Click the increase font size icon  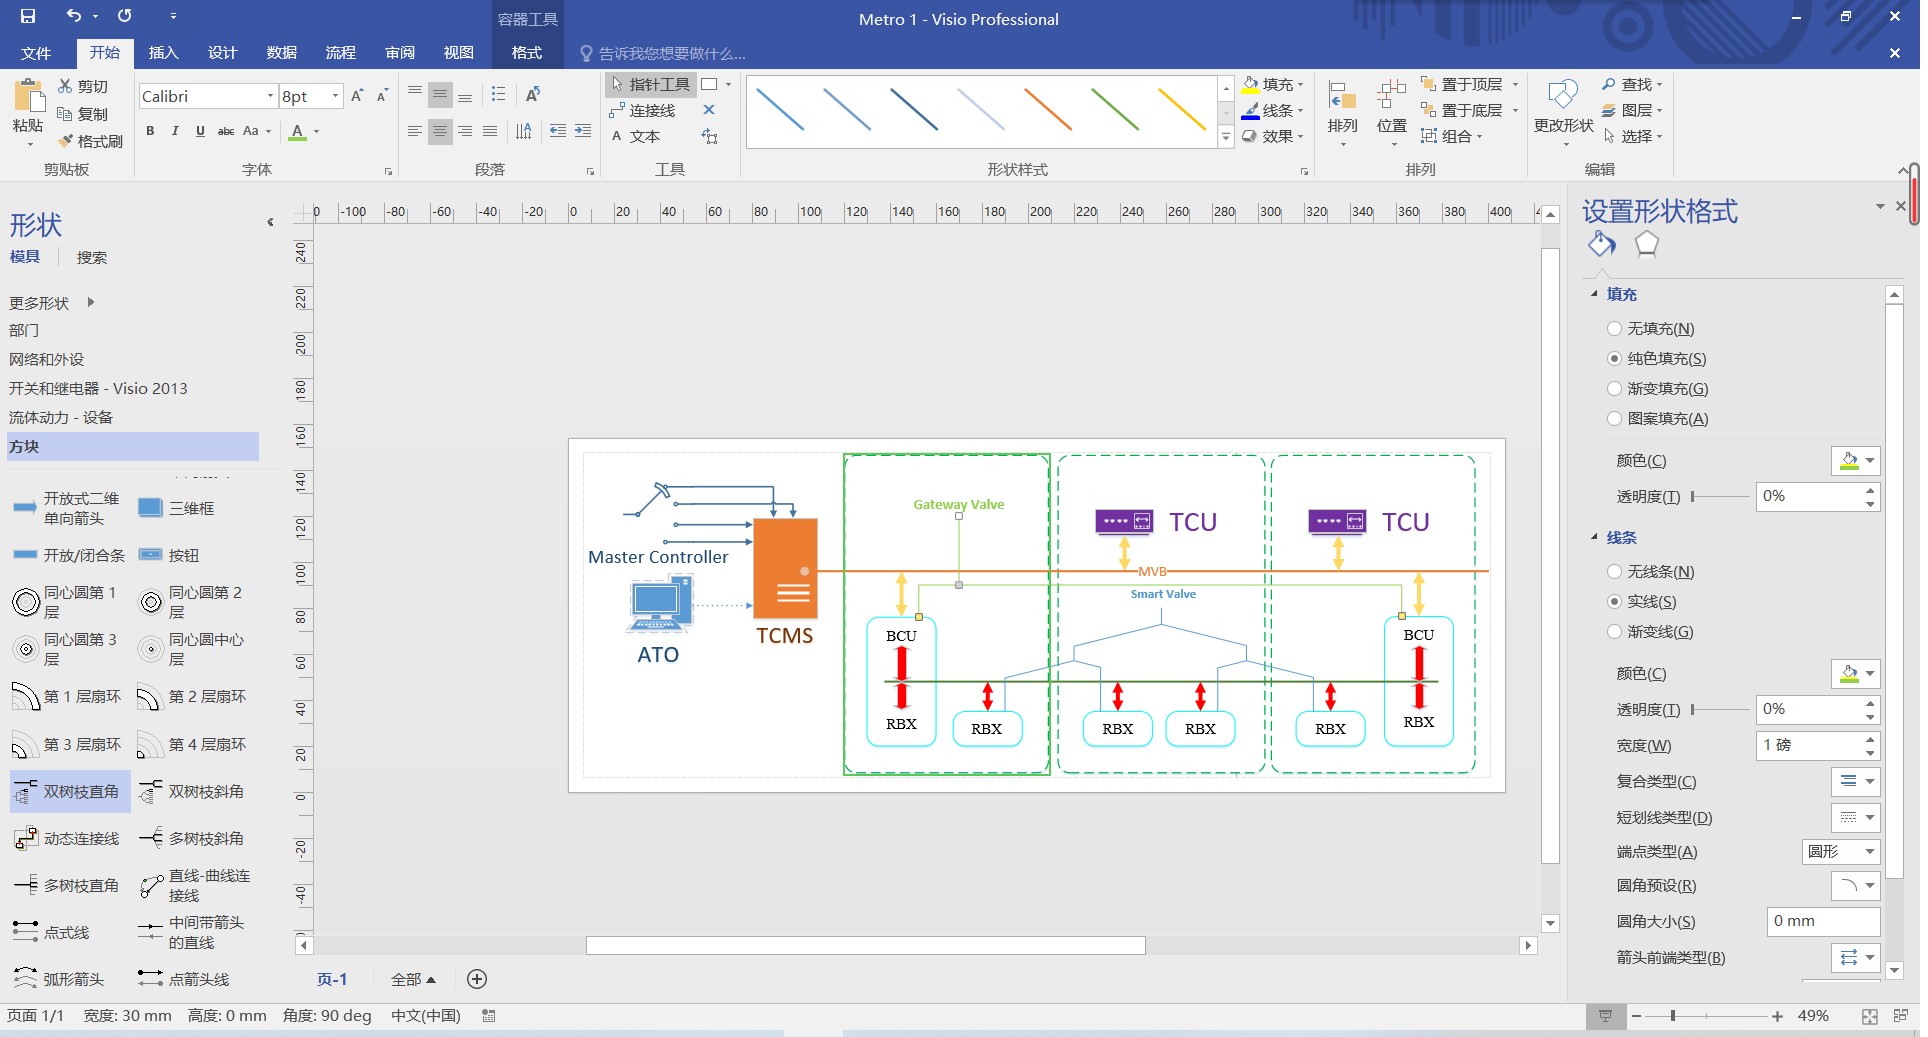[357, 96]
